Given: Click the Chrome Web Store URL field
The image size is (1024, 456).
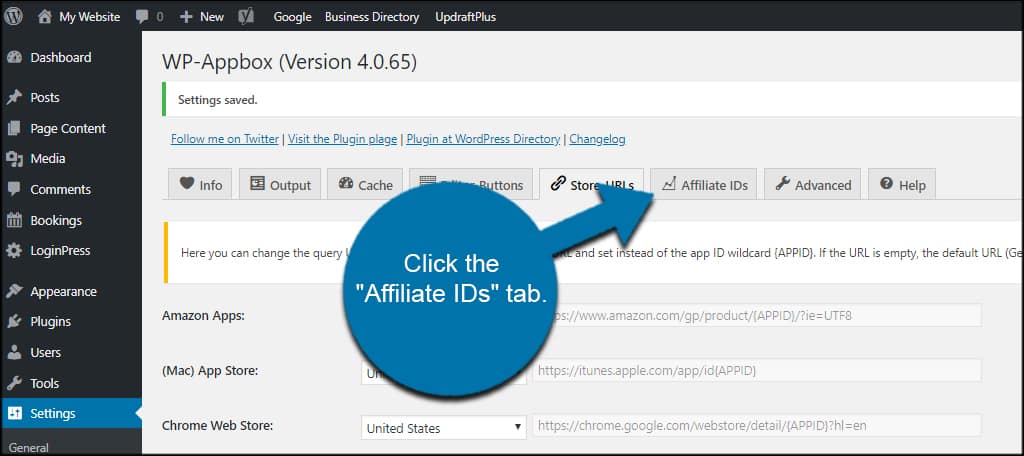Looking at the screenshot, I should (758, 426).
